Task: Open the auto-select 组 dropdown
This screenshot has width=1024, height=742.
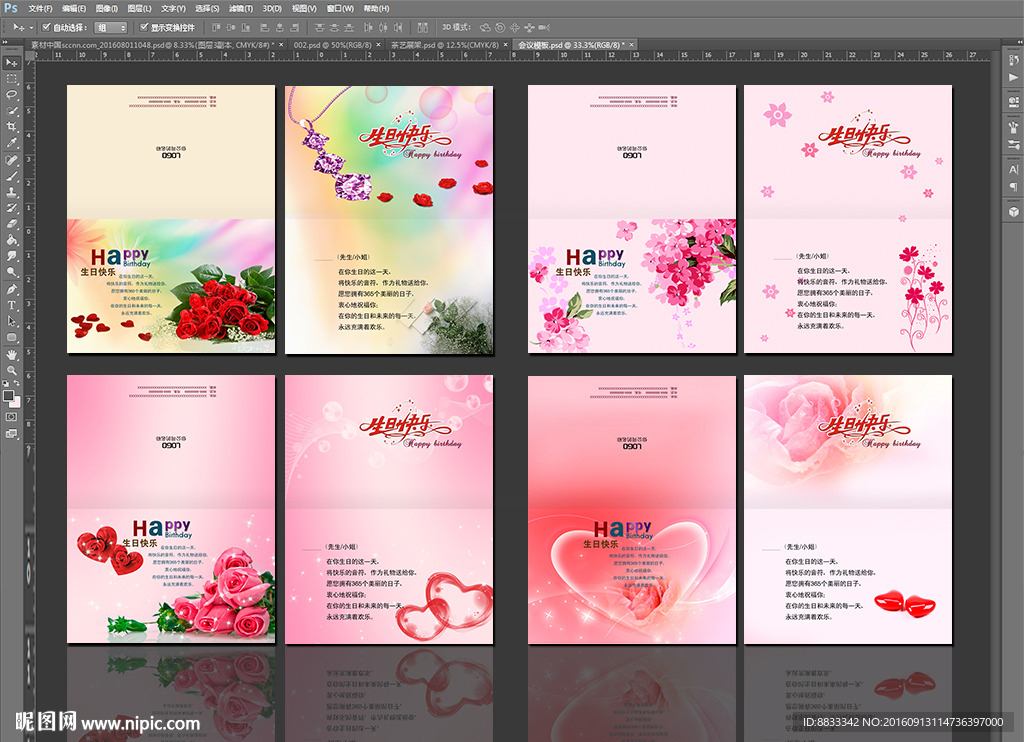Action: (110, 28)
